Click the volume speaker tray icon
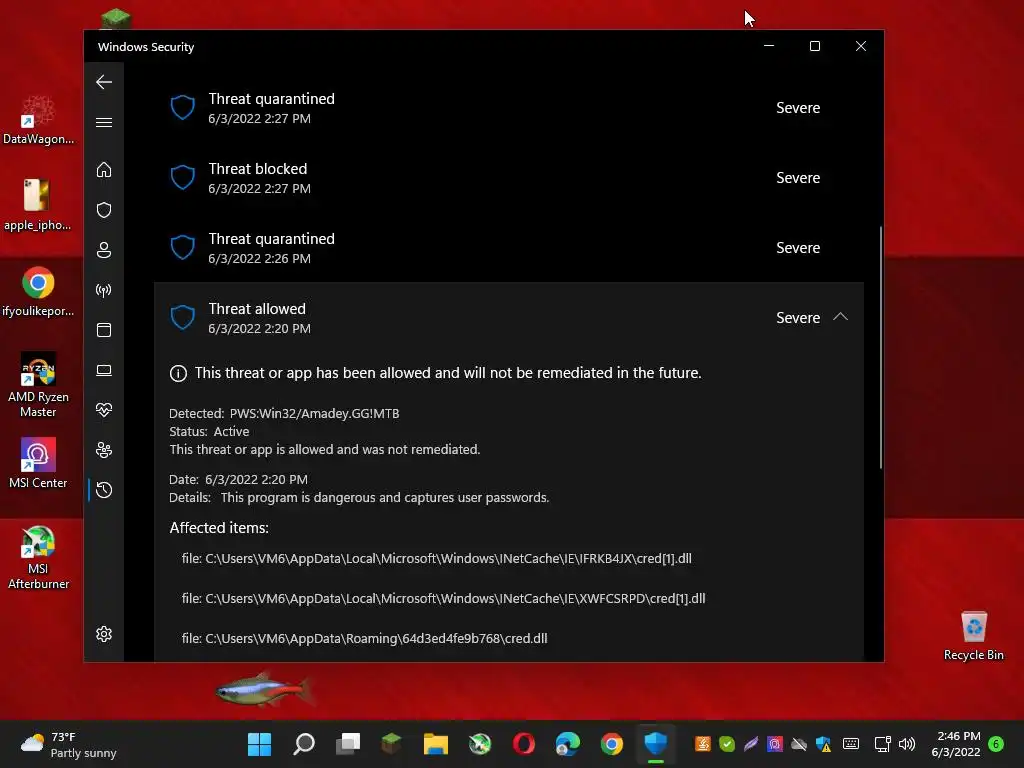The height and width of the screenshot is (768, 1024). click(907, 744)
